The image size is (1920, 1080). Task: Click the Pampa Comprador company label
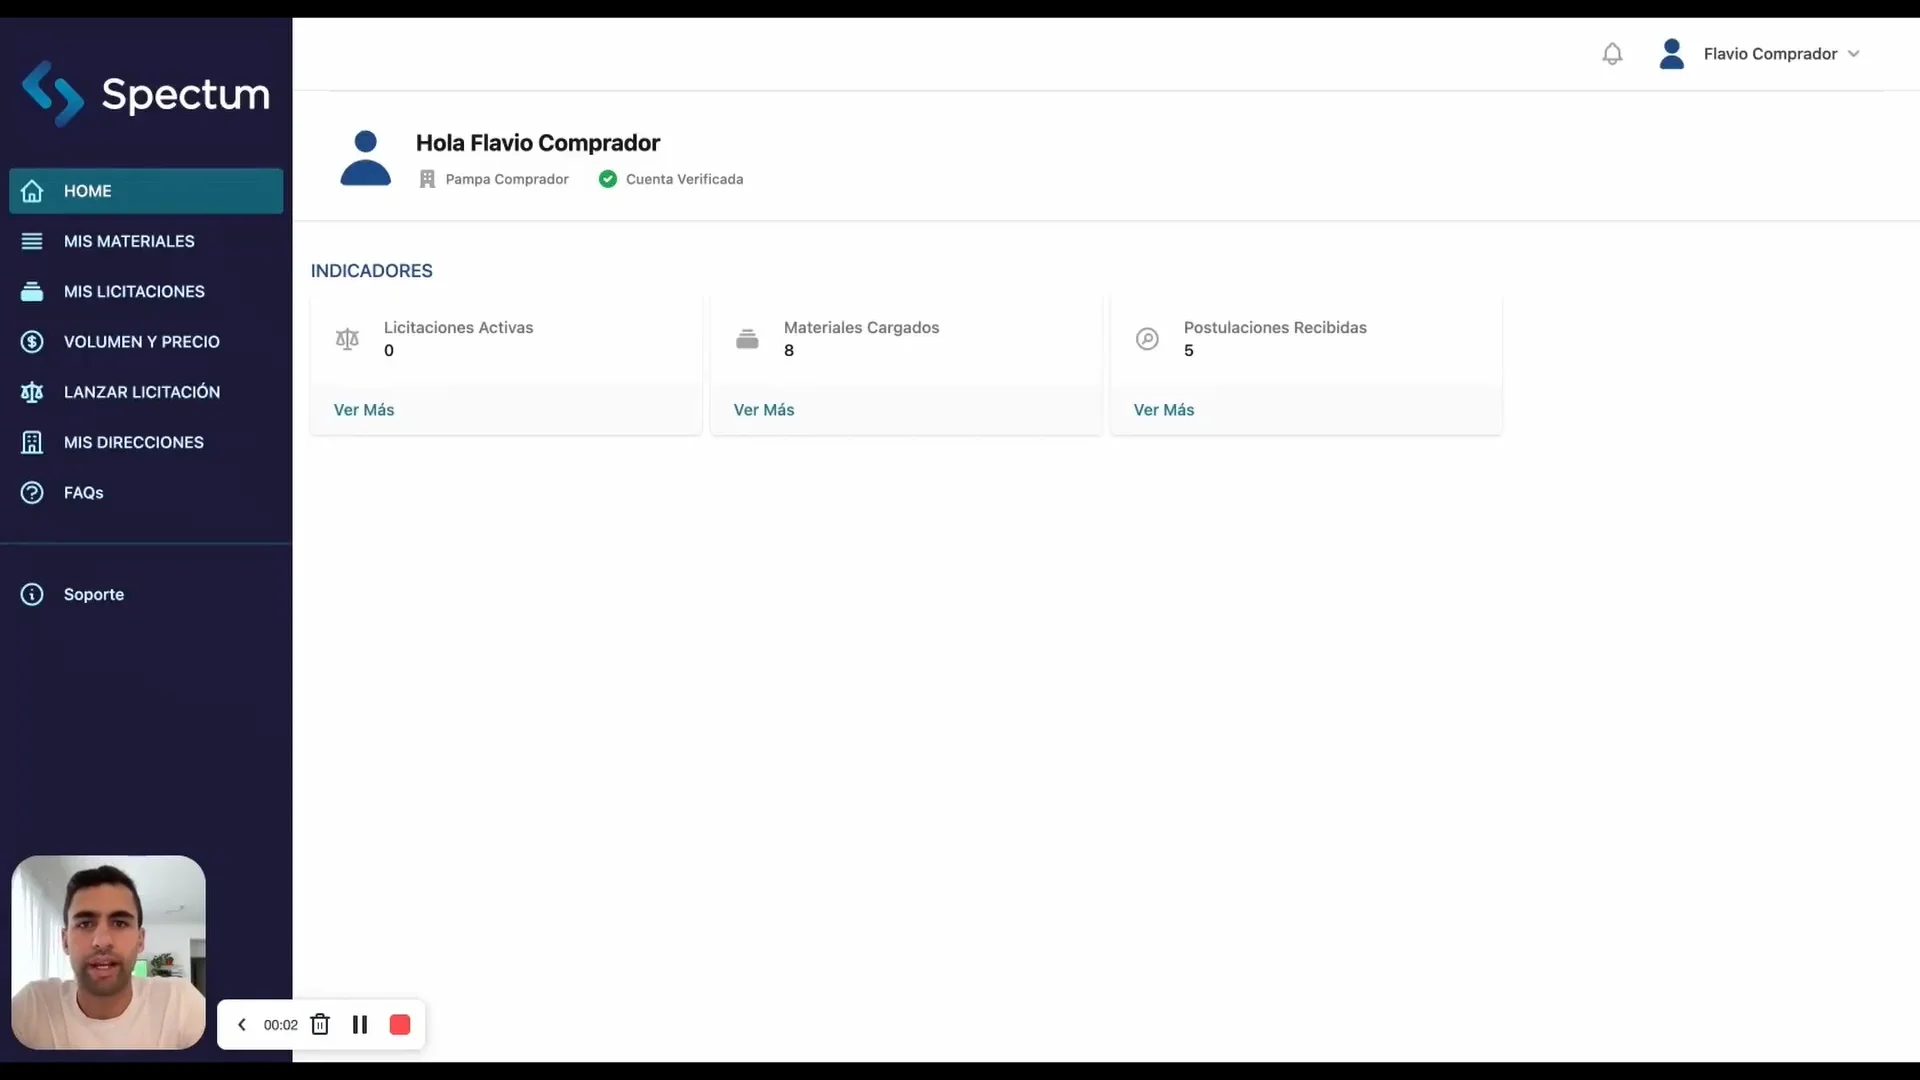(506, 179)
